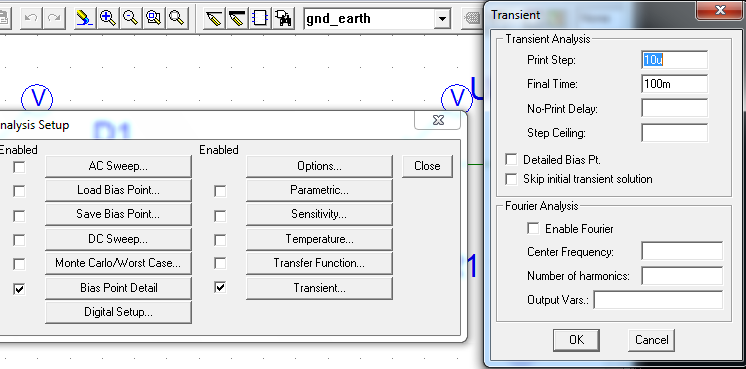746x369 pixels.
Task: Click the Number of harmonics field
Action: click(682, 275)
